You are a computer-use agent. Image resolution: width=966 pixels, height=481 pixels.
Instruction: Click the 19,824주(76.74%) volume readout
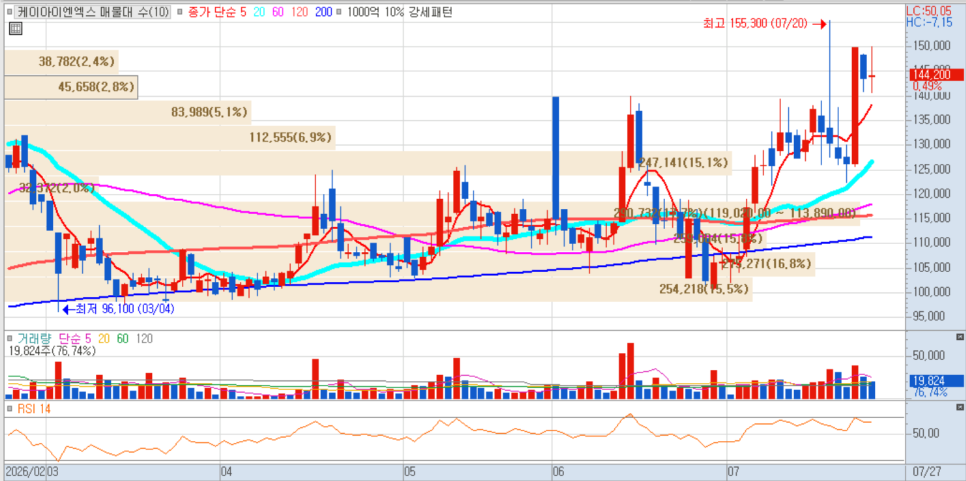click(52, 350)
